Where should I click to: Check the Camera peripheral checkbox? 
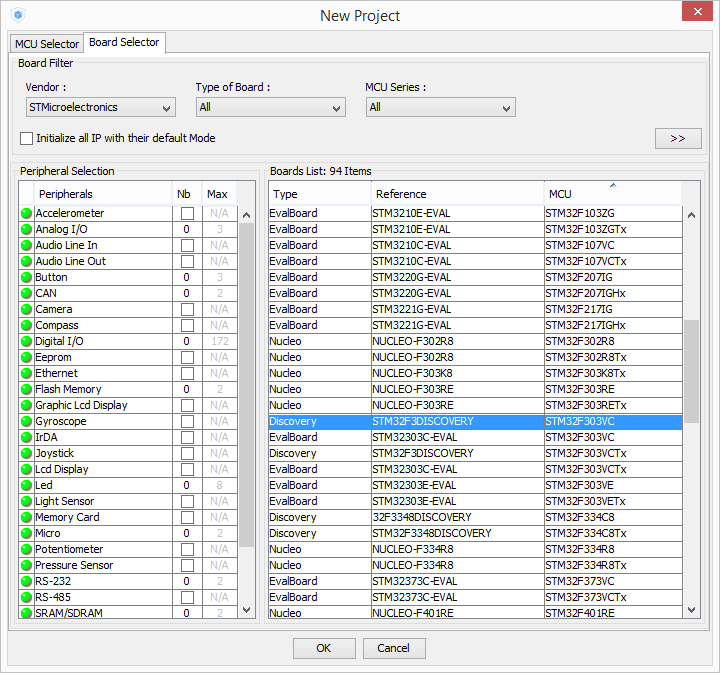187,309
